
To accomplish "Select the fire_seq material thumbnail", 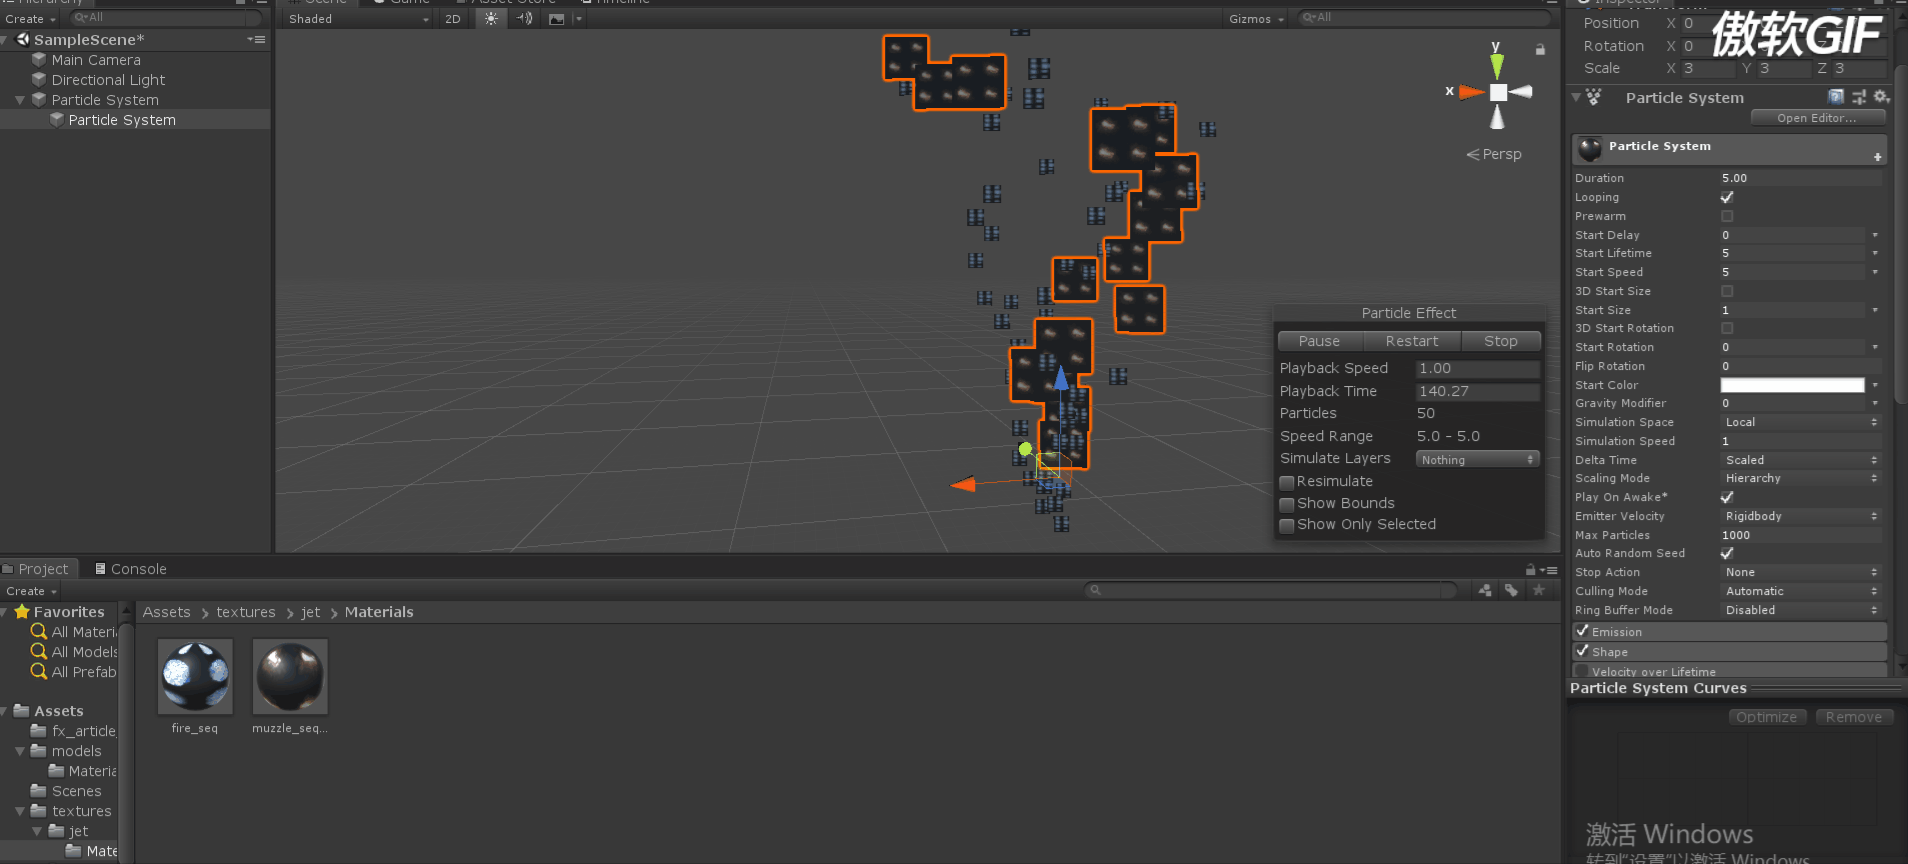I will click(x=195, y=676).
